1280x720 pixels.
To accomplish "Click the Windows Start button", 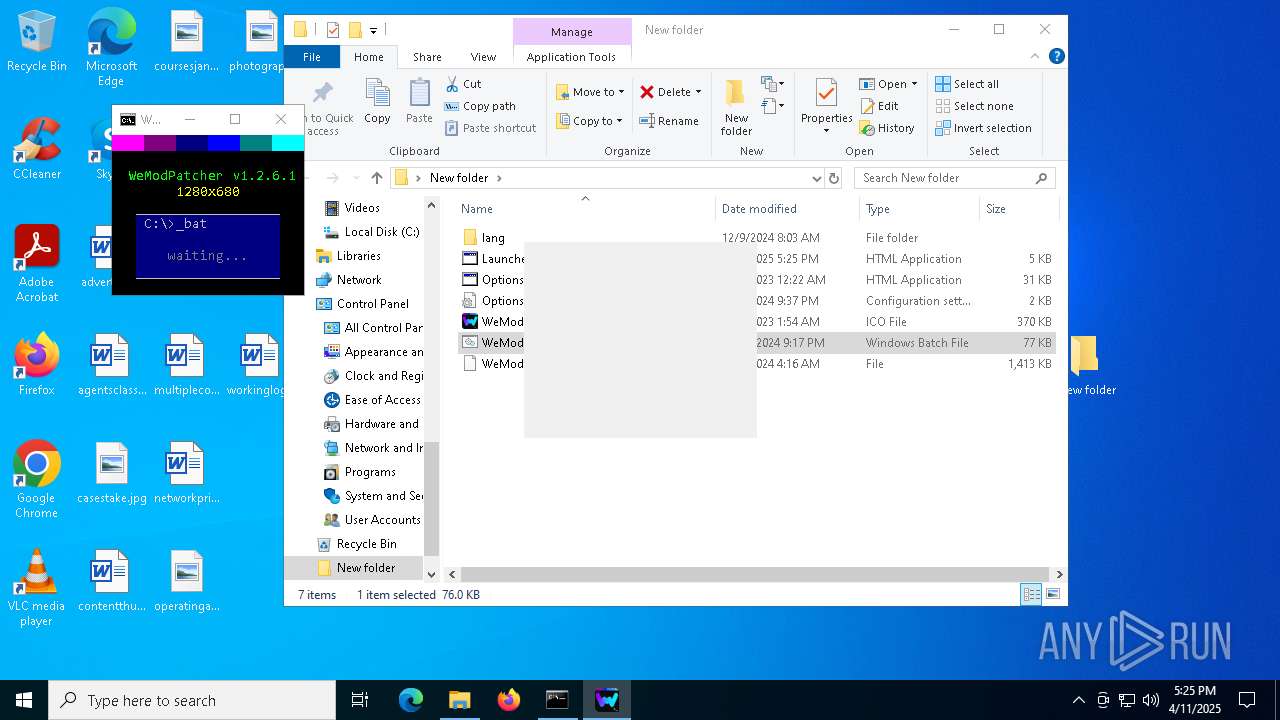I will 24,700.
